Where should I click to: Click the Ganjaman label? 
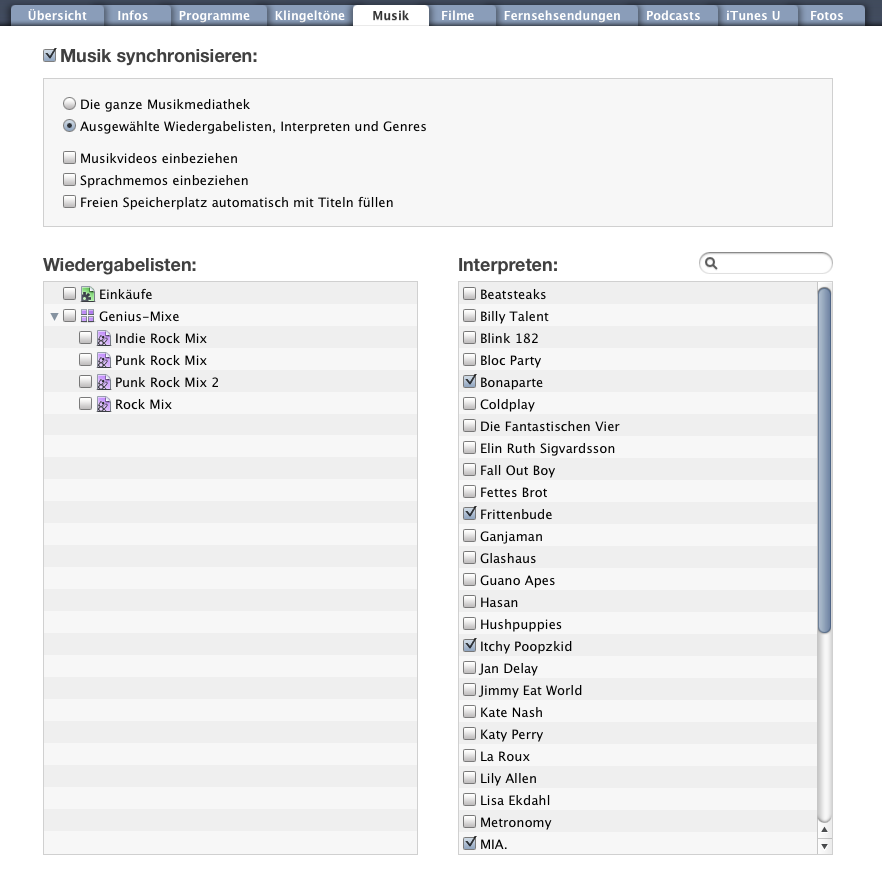point(511,537)
